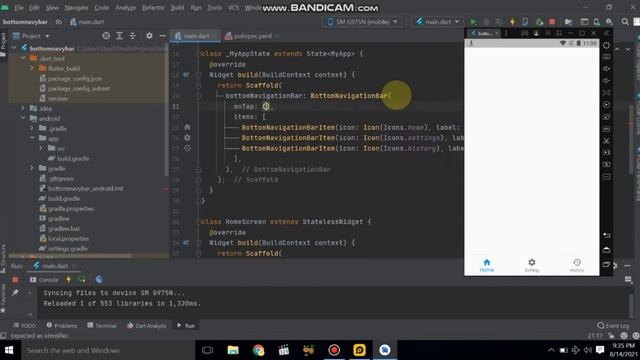Collapse all in Project panel toolbar
640x360 pixels.
[x=132, y=36]
